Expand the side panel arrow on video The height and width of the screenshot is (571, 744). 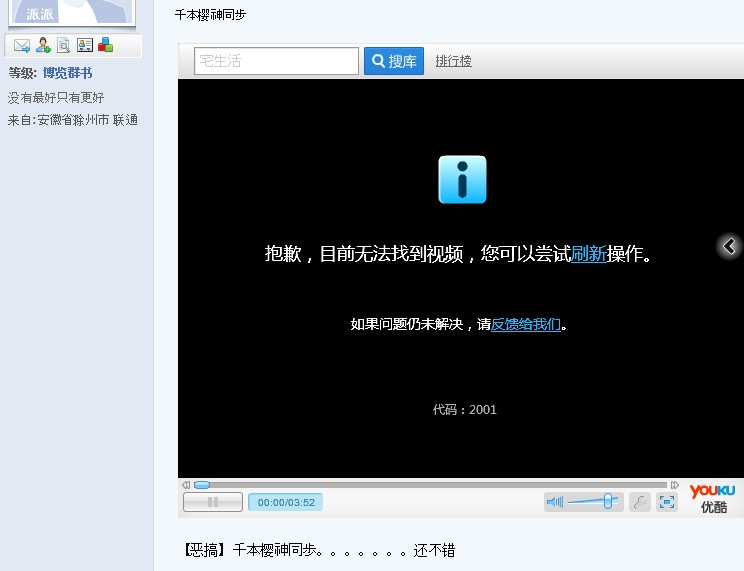tap(729, 246)
